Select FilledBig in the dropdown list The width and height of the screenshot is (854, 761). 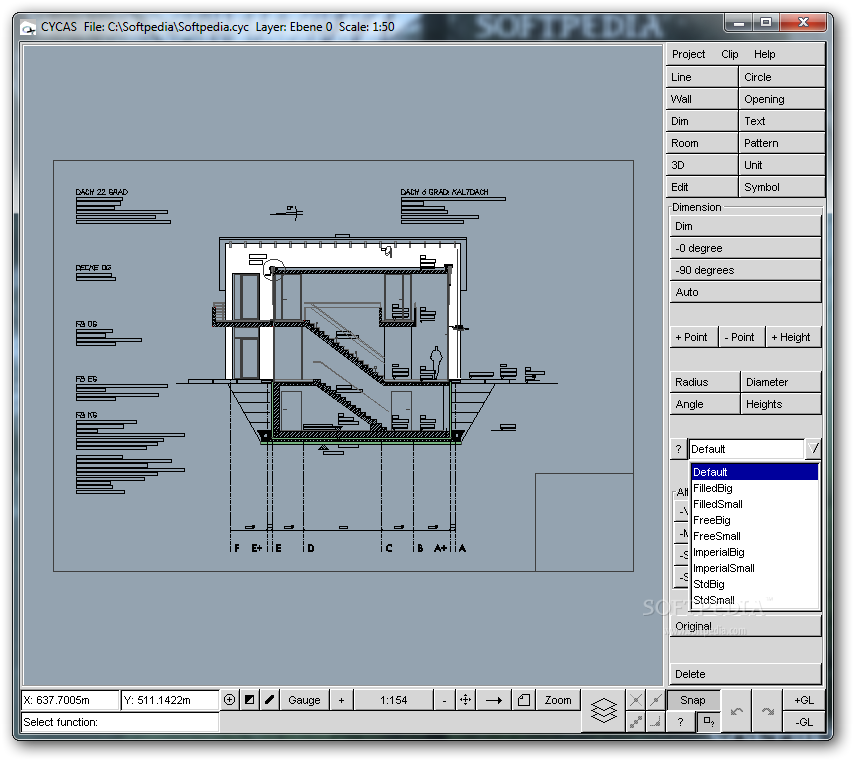[754, 488]
